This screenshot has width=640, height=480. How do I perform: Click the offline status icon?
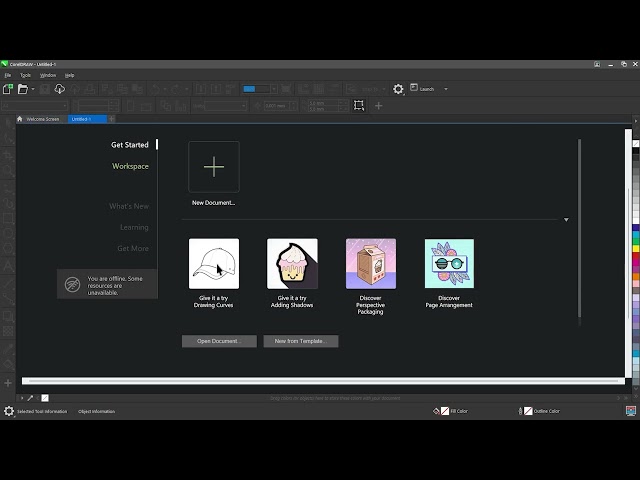pyautogui.click(x=72, y=284)
